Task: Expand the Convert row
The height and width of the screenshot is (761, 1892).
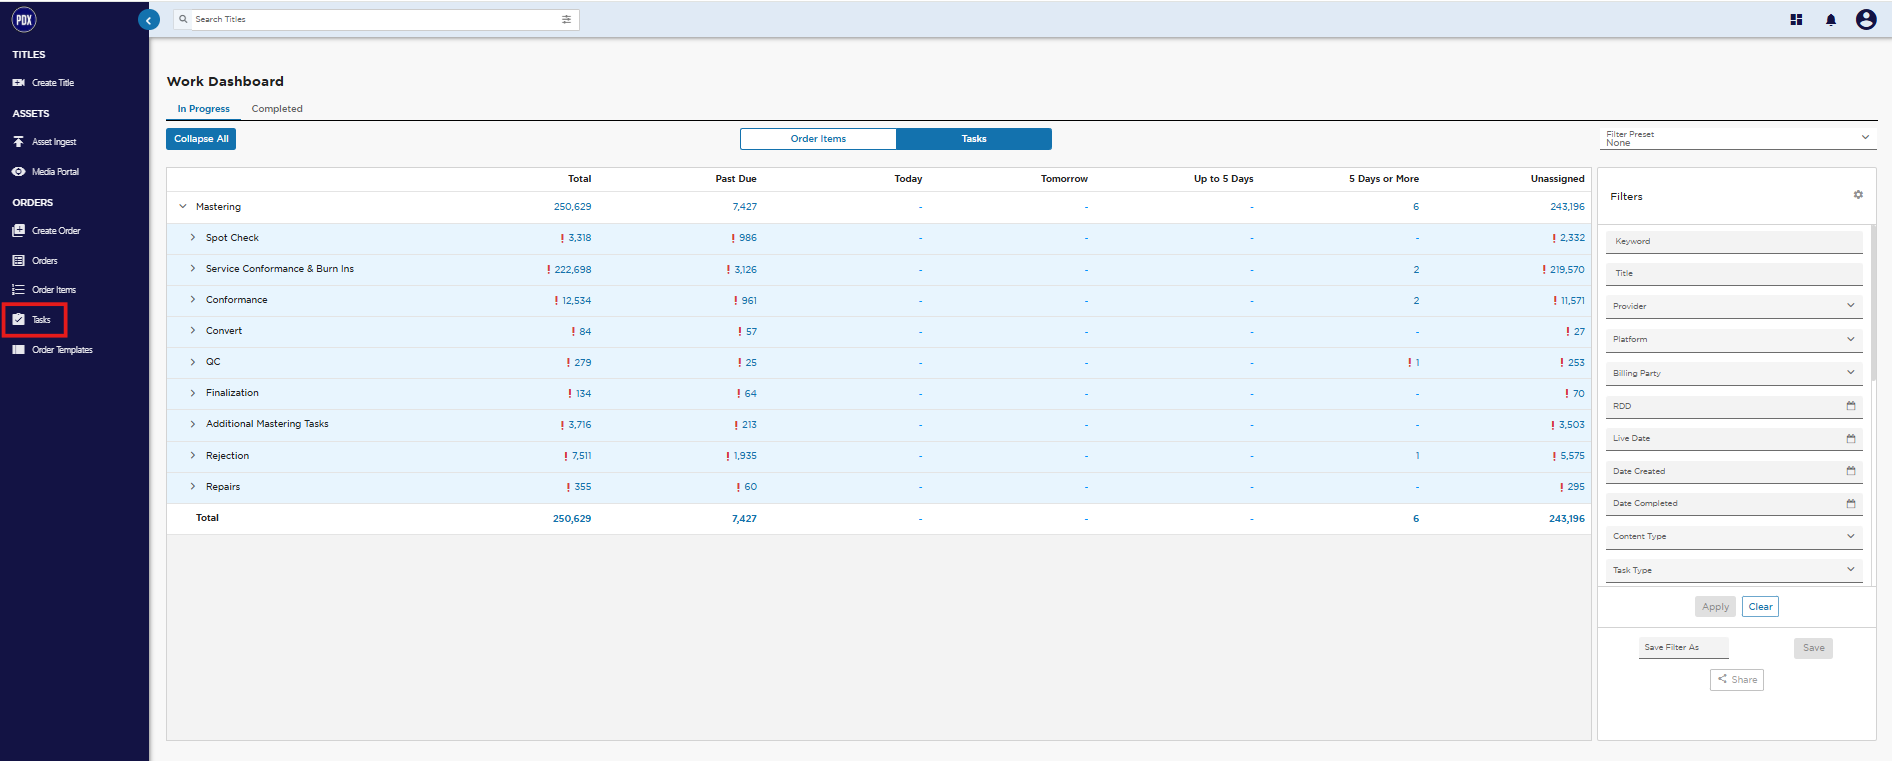Action: pyautogui.click(x=193, y=331)
